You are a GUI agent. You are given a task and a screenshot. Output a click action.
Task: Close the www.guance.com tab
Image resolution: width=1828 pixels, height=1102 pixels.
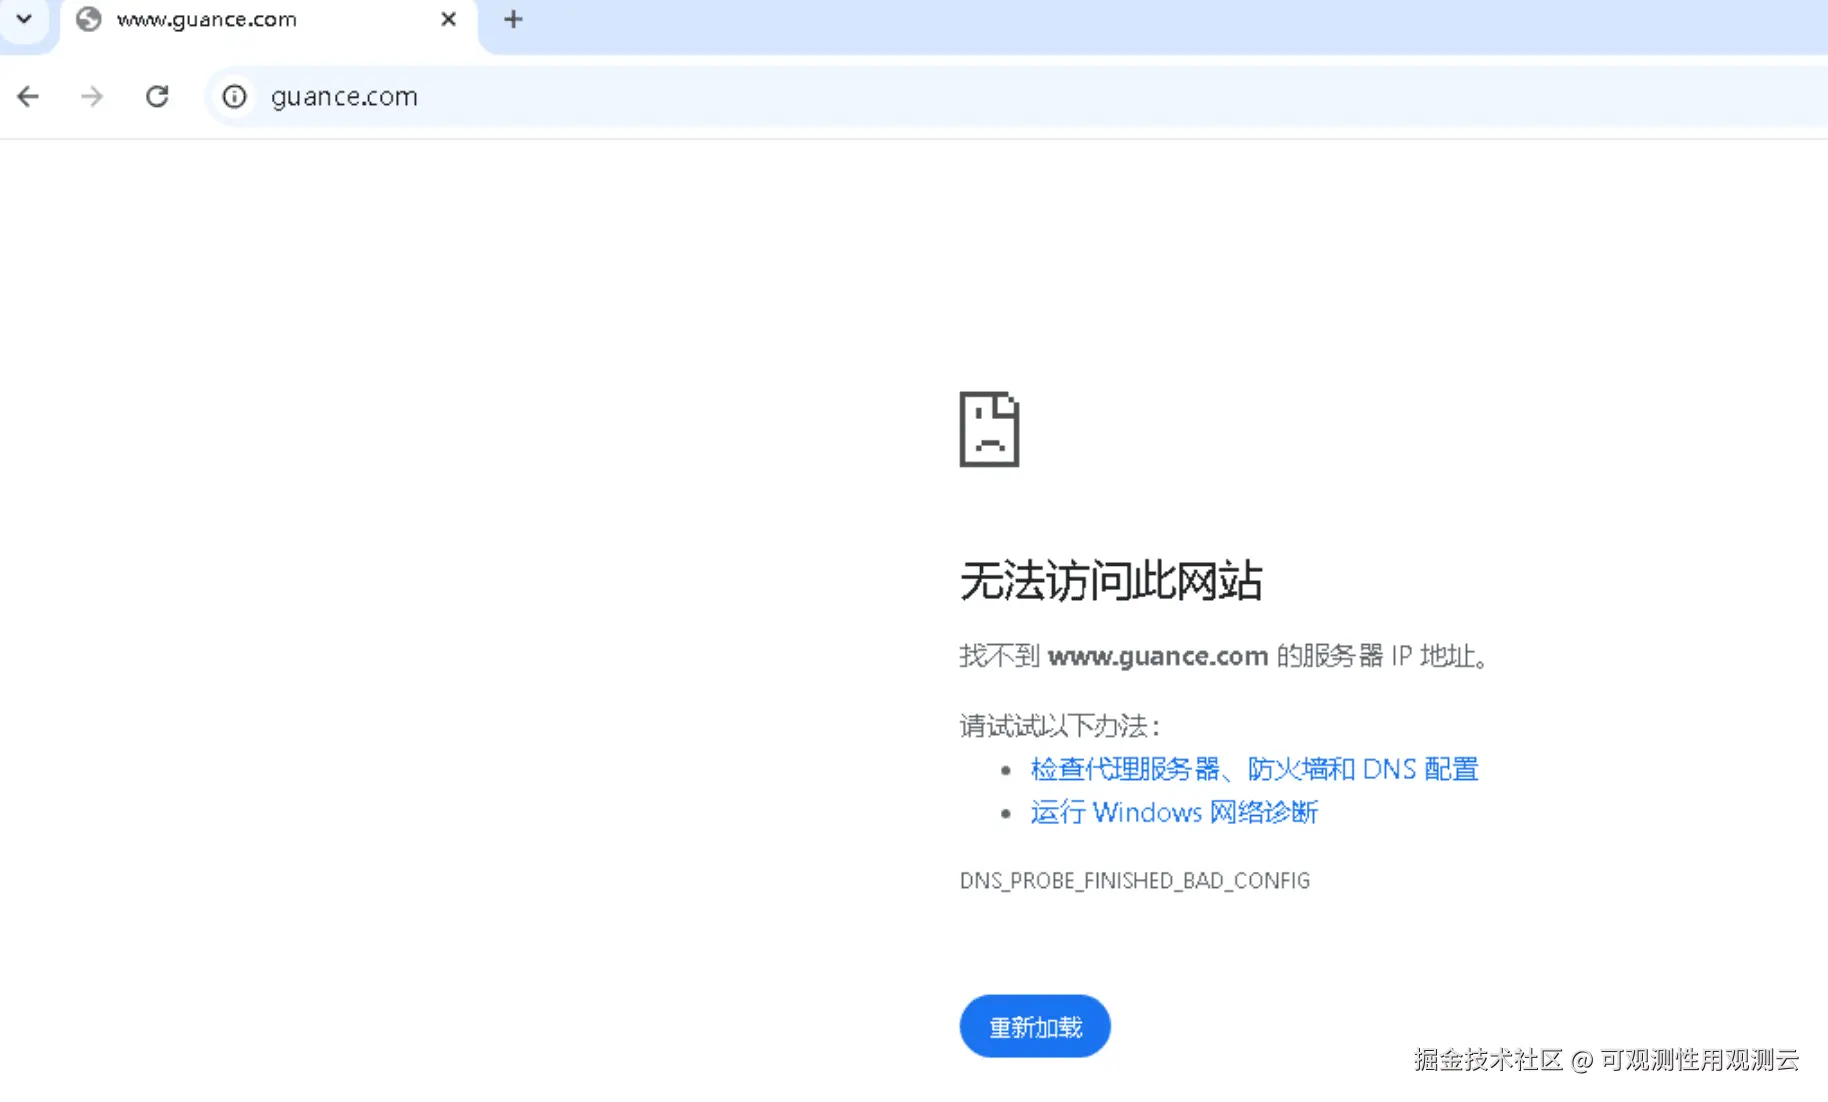pyautogui.click(x=448, y=19)
